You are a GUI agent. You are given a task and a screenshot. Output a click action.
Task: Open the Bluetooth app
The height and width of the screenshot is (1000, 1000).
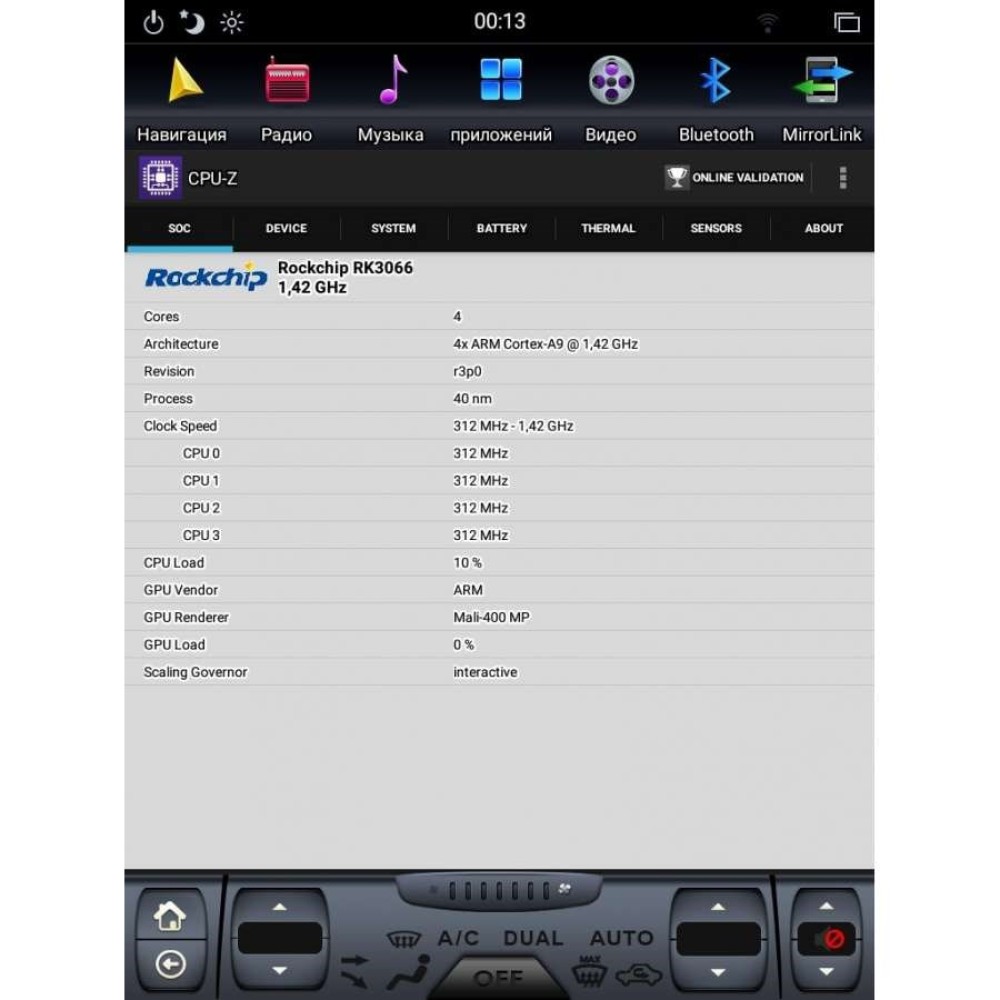point(716,99)
